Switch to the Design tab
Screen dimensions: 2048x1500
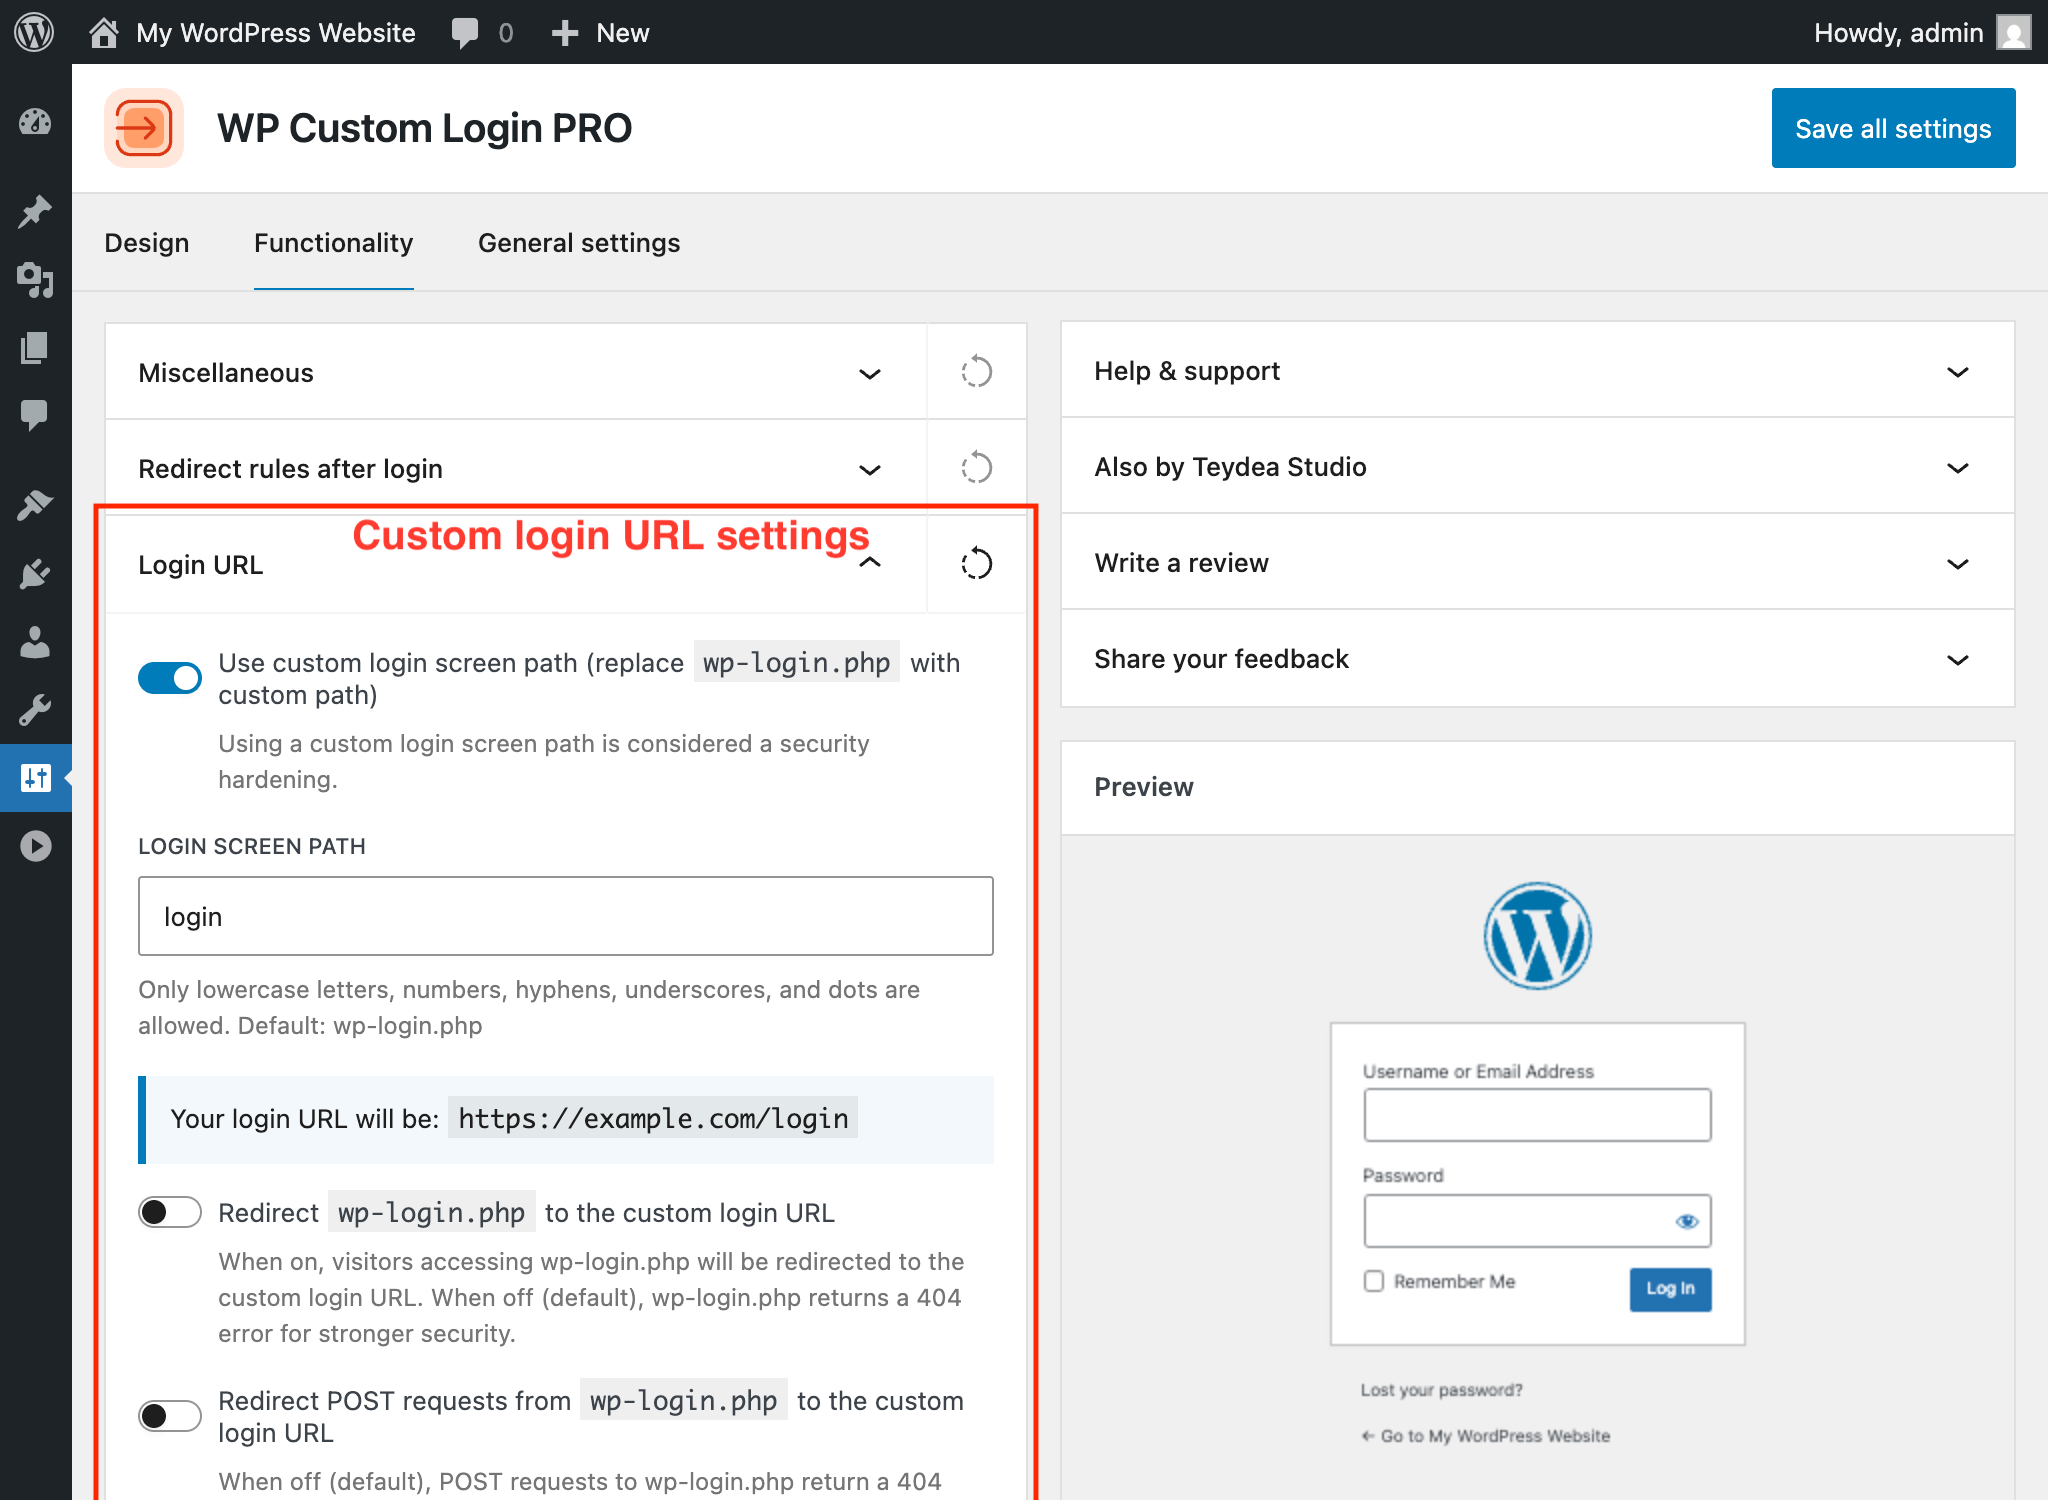(147, 243)
